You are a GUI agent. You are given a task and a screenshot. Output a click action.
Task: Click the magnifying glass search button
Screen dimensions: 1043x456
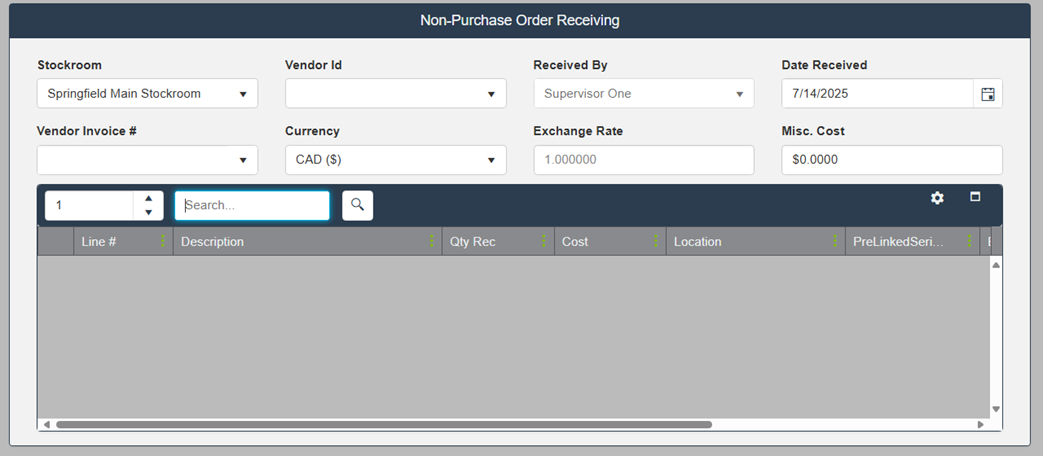(357, 205)
